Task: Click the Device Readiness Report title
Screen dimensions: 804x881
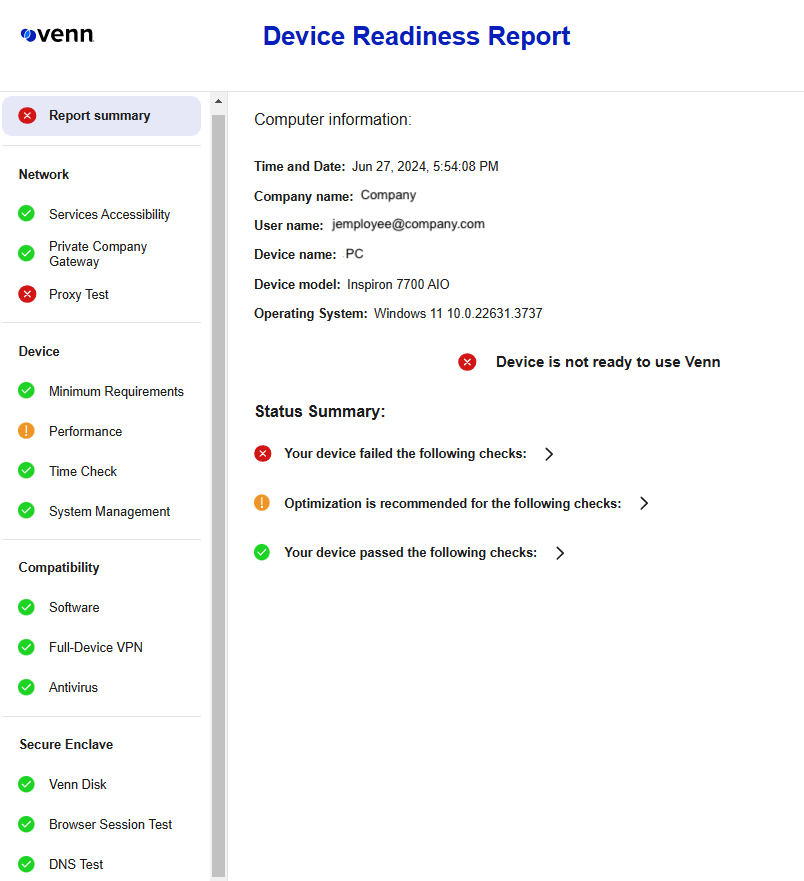Action: pos(416,36)
